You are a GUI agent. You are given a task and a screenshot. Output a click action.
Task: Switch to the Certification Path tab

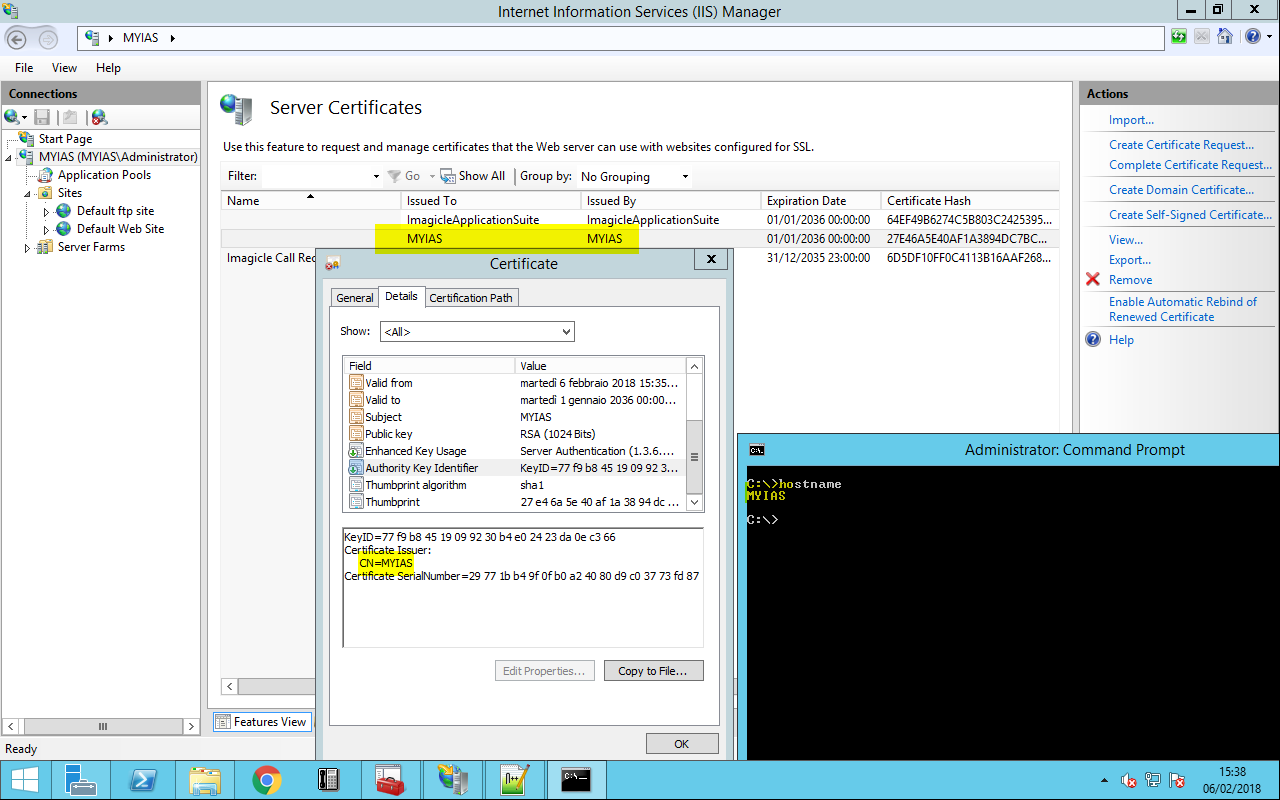tap(471, 298)
